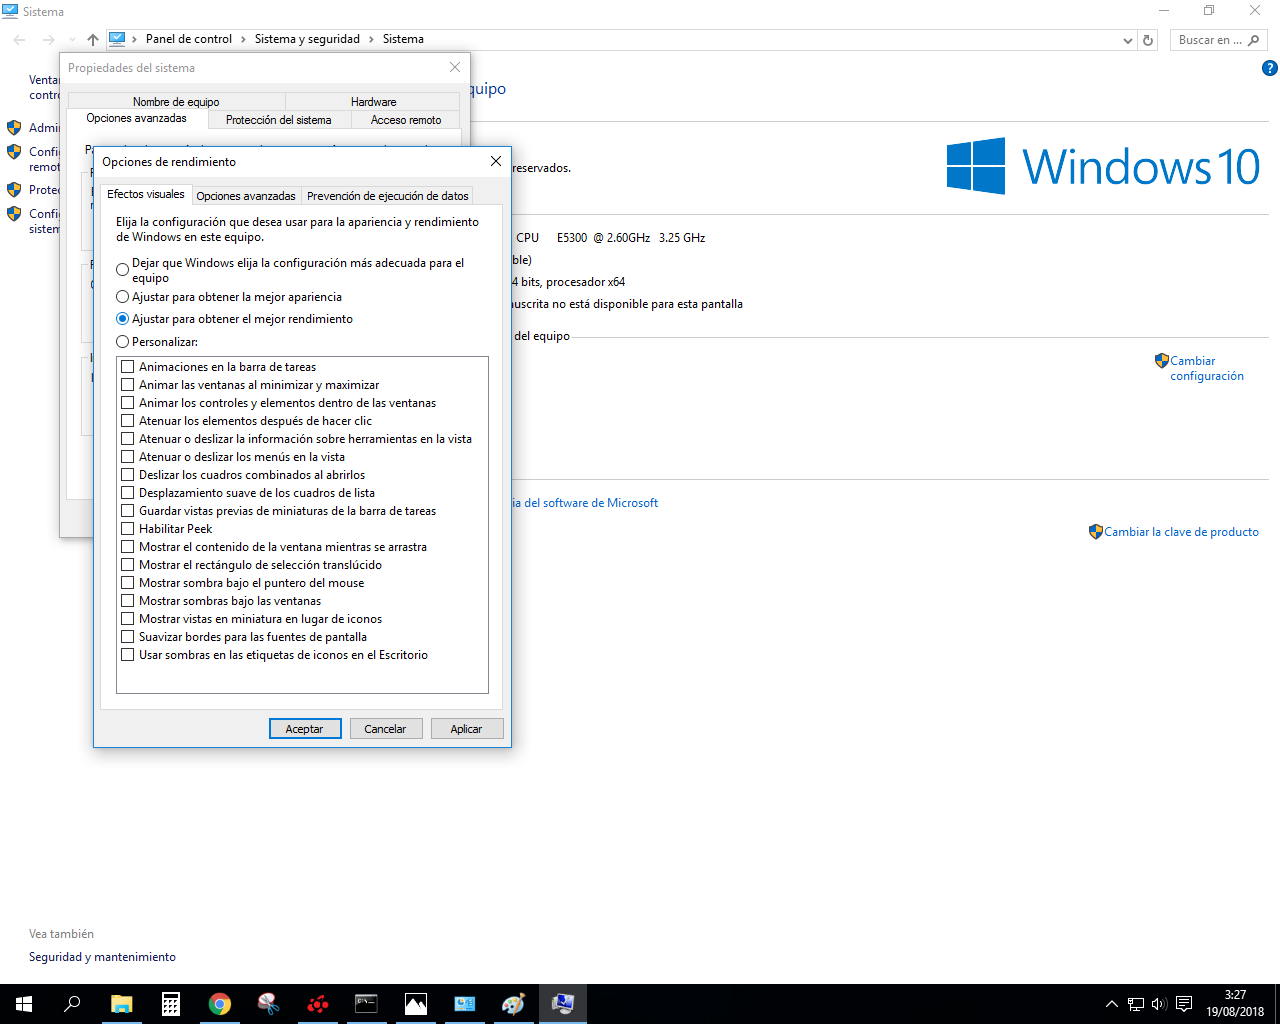Image resolution: width=1280 pixels, height=1024 pixels.
Task: Open 'Prevención de ejecución de datos' tab
Action: pos(387,196)
